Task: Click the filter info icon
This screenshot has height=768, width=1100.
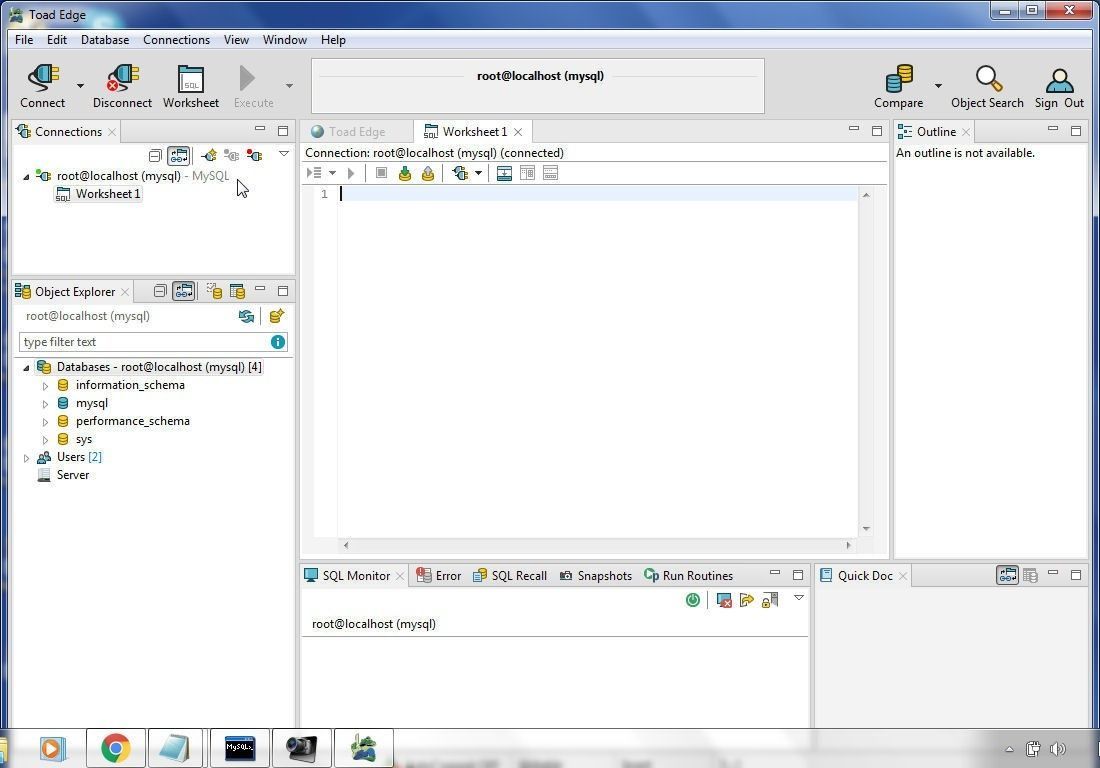Action: pos(278,342)
